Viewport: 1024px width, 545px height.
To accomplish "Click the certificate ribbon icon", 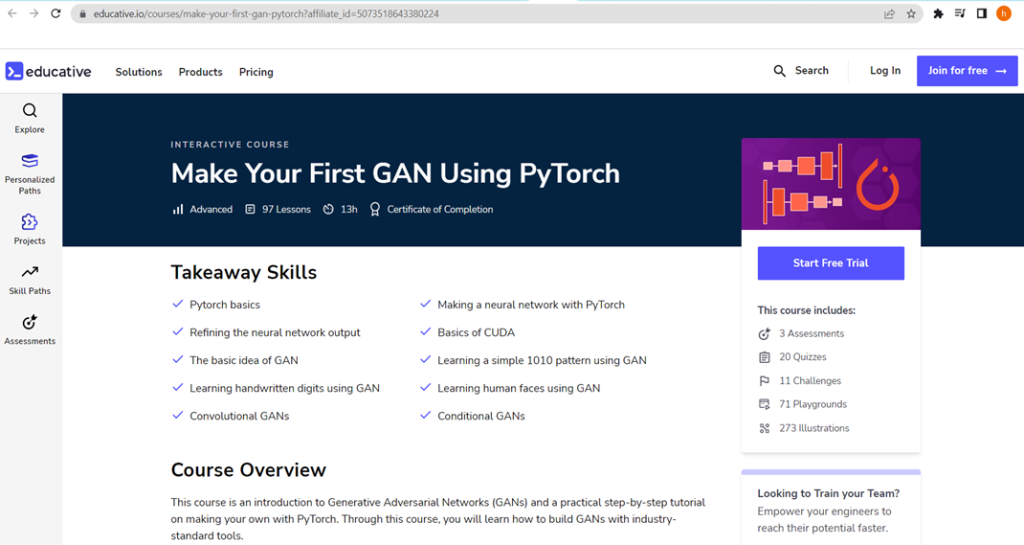I will [x=375, y=210].
